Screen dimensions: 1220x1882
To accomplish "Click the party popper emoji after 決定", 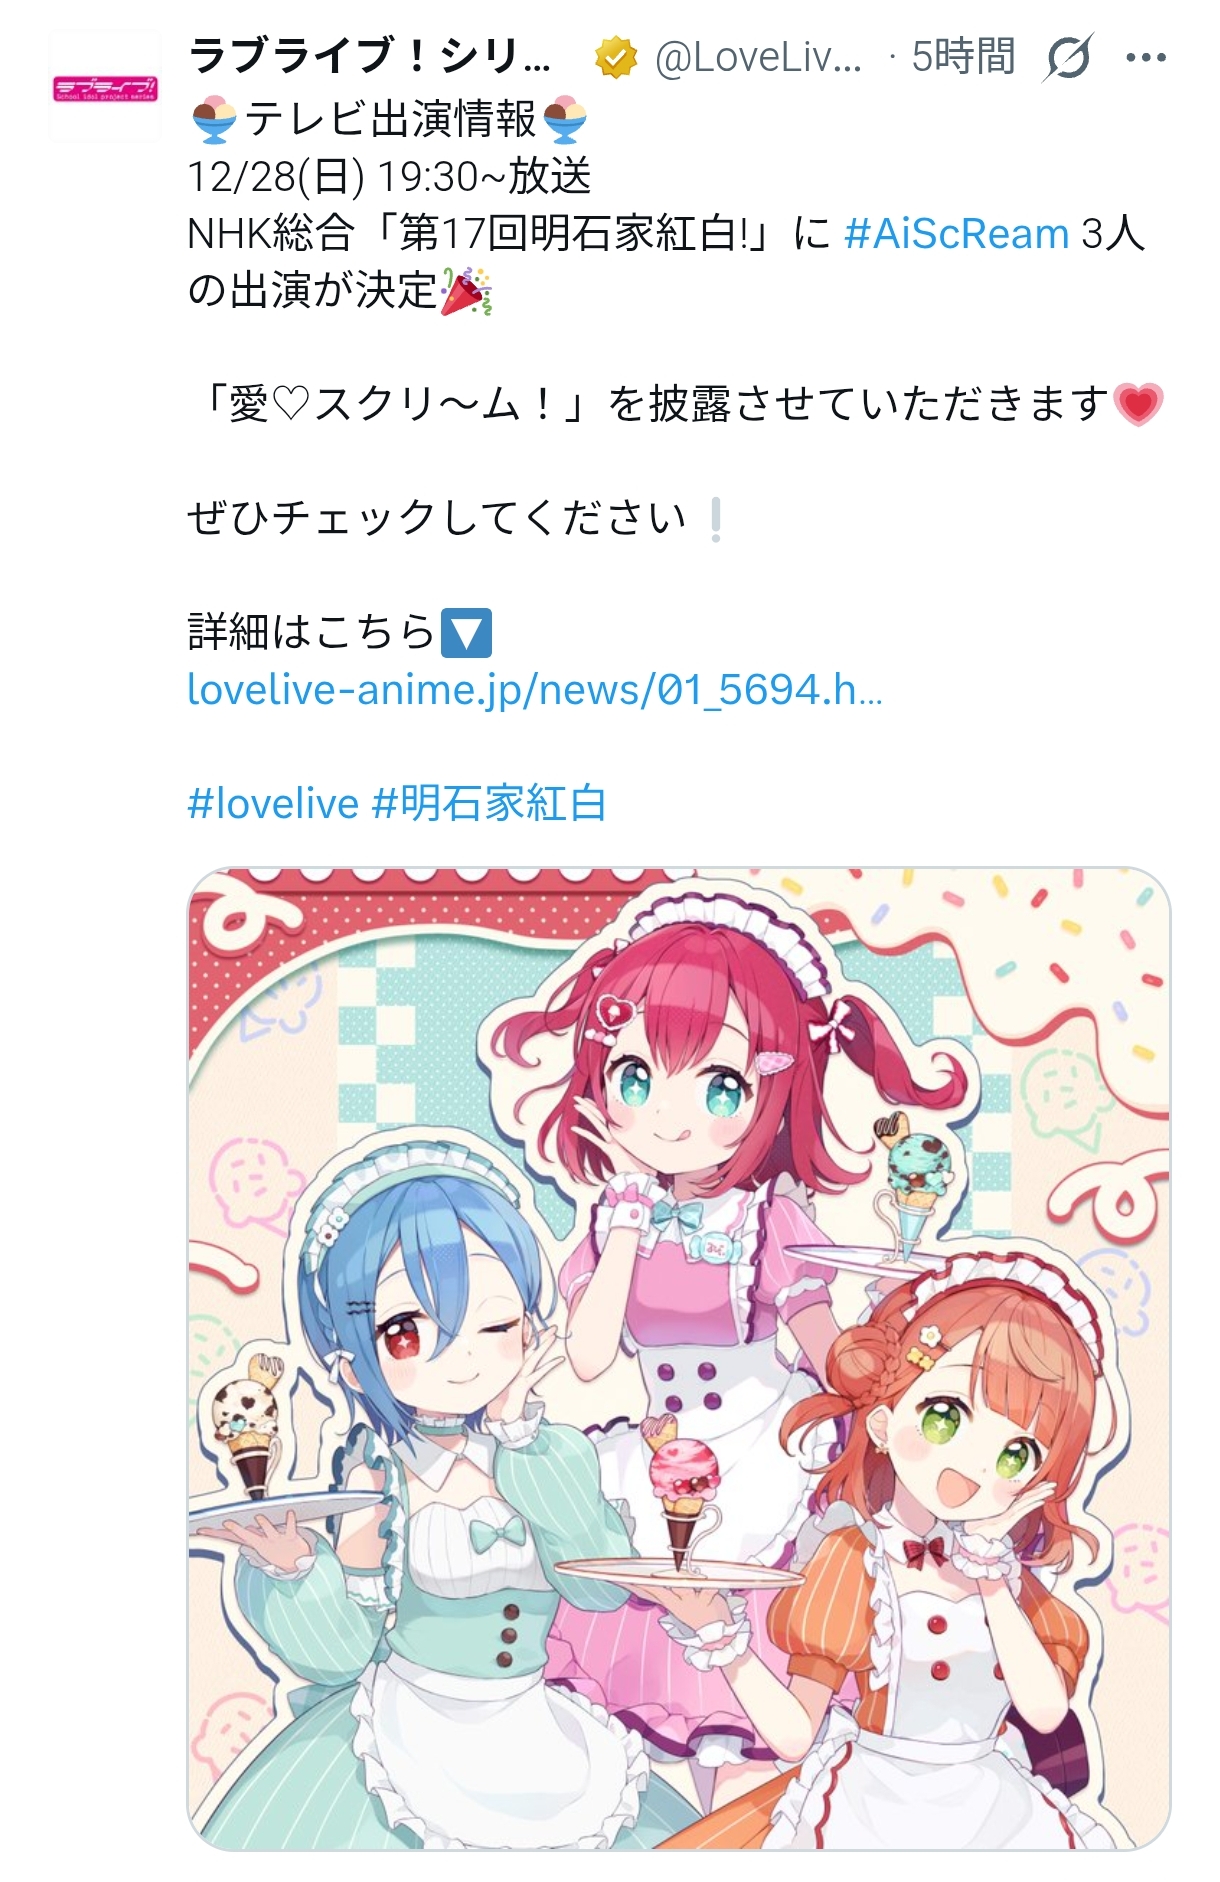I will (x=466, y=291).
